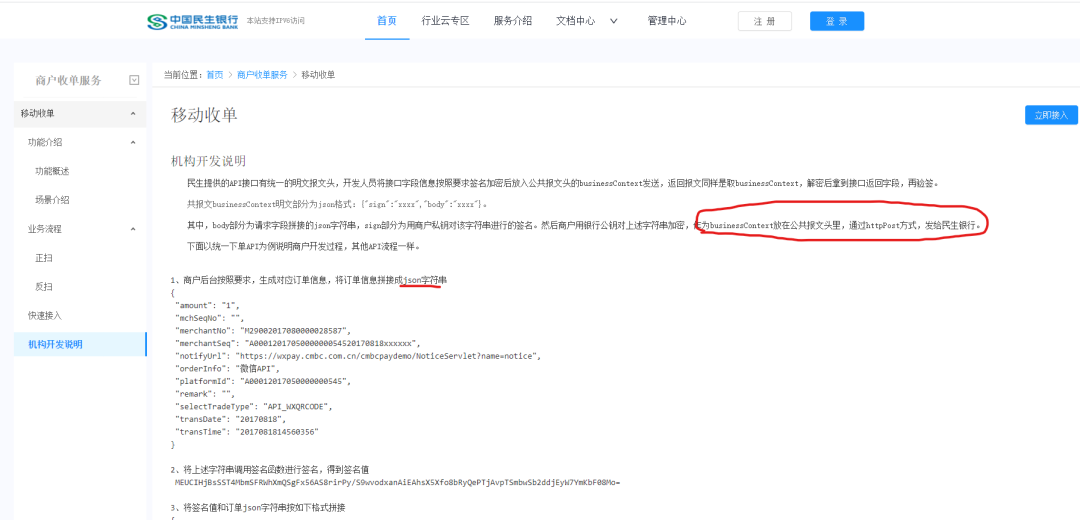
Task: Go to 服务介绍 in top navigation
Action: pyautogui.click(x=512, y=21)
